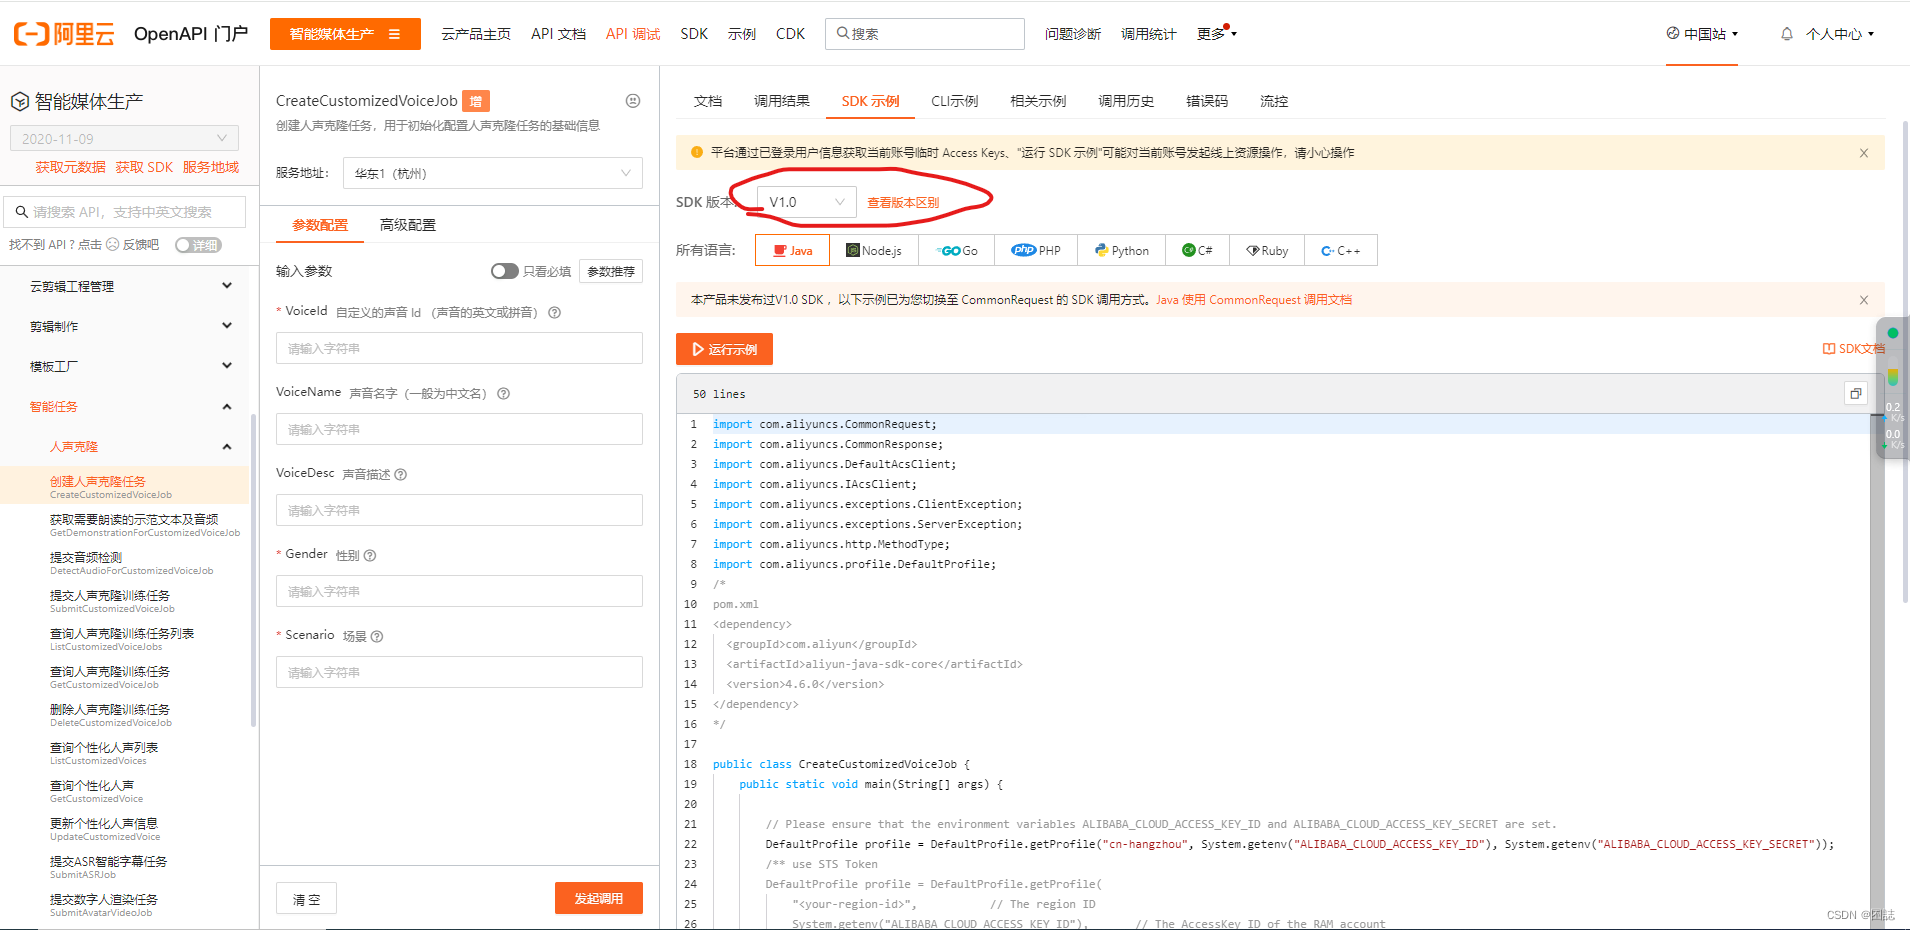Open the 服务地址 华东1 (杭州) dropdown
This screenshot has width=1910, height=930.
point(493,173)
